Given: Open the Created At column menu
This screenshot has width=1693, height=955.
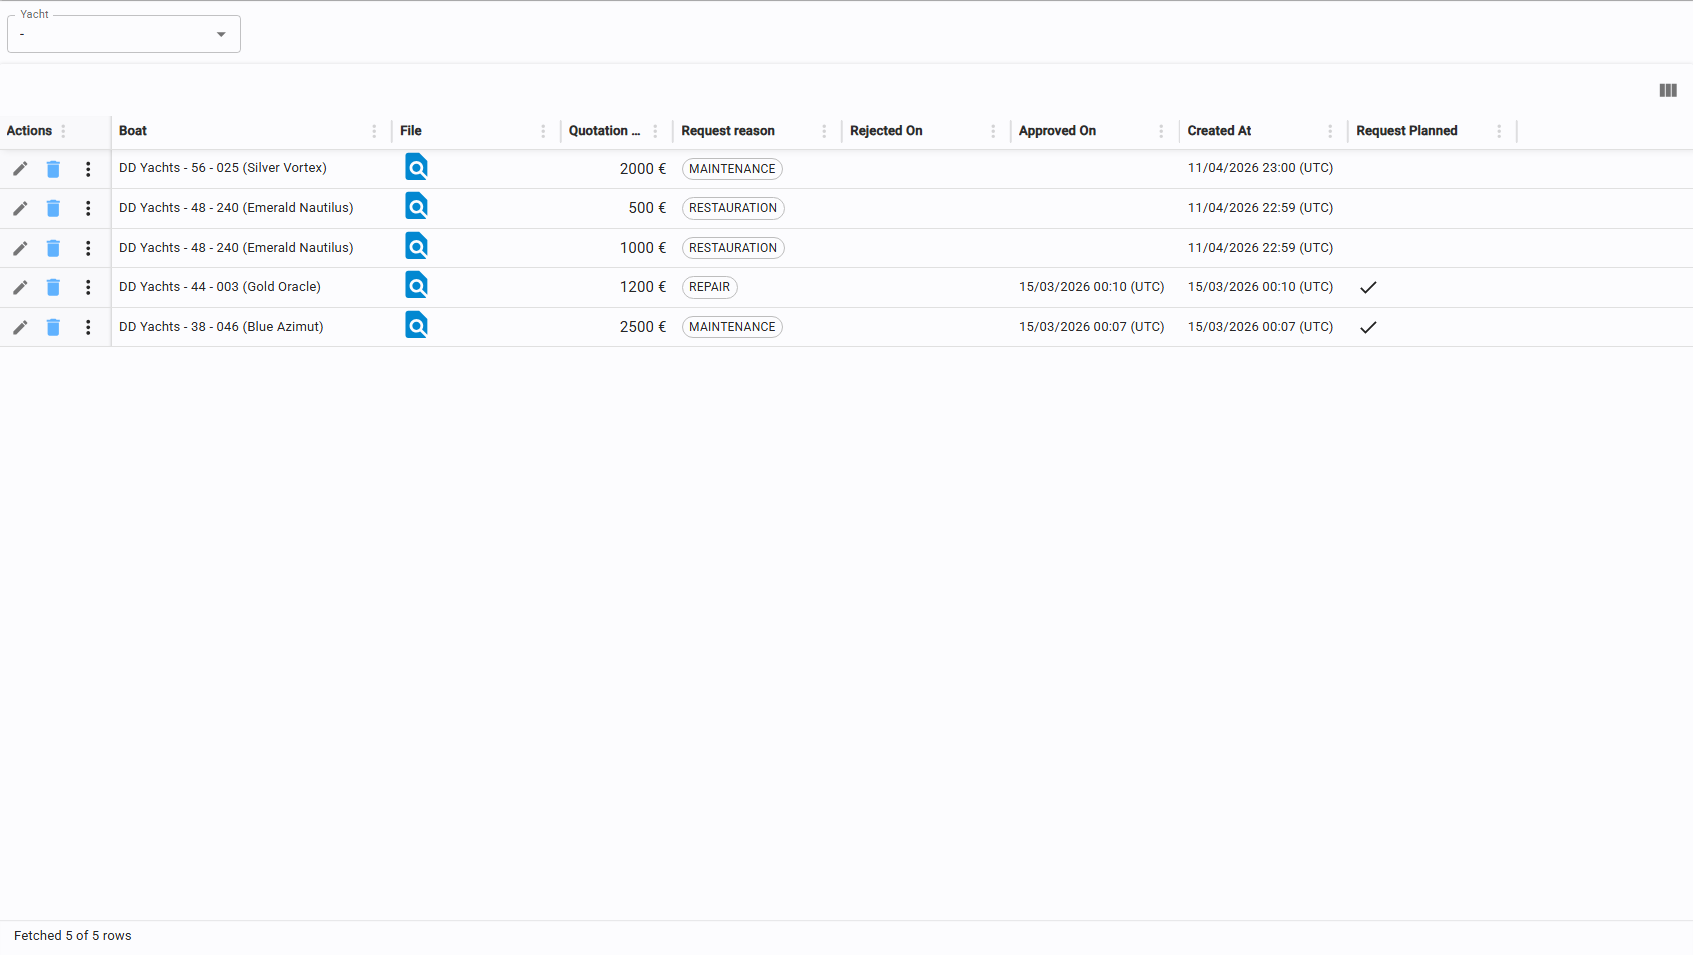Looking at the screenshot, I should (1330, 131).
